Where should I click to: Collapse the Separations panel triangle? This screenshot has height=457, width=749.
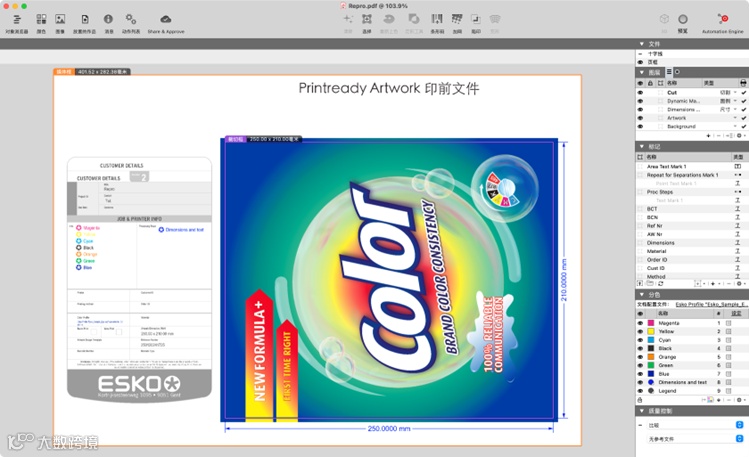tap(642, 294)
